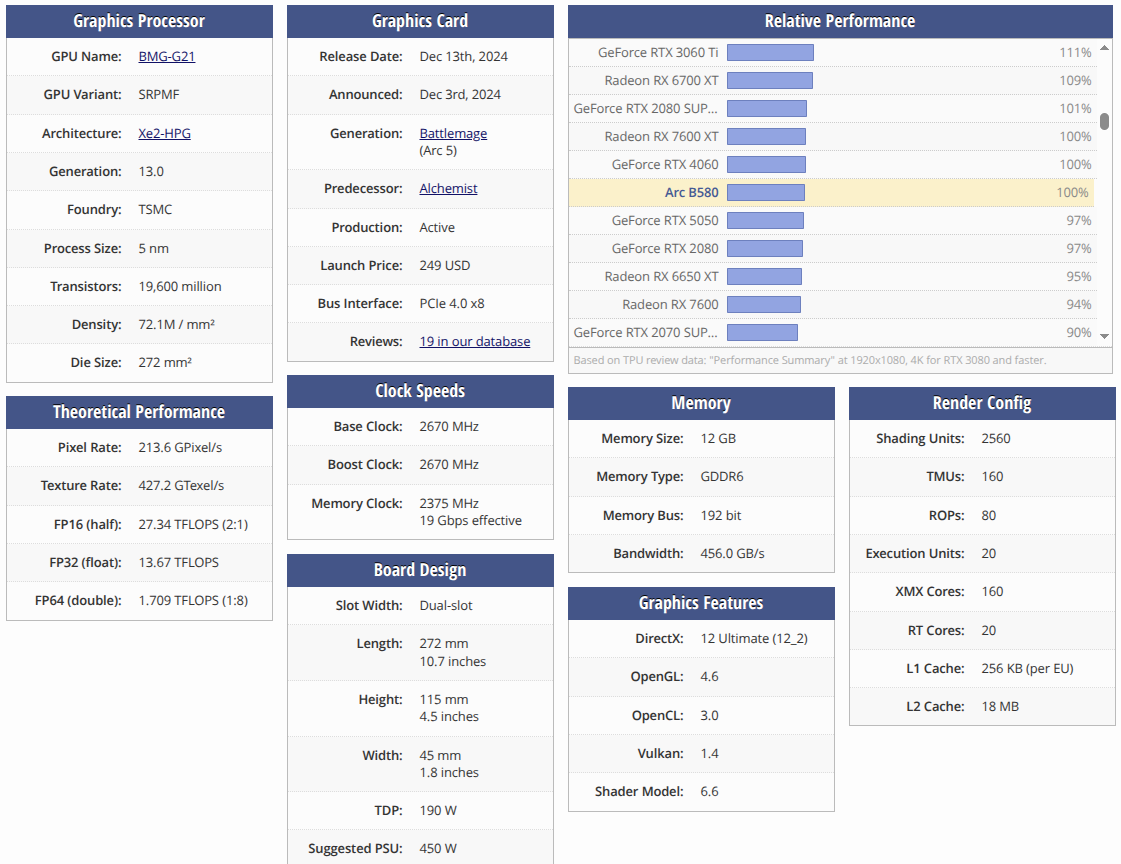
Task: Click the 12 Ultimate (12_2) DirectX value
Action: (x=754, y=638)
